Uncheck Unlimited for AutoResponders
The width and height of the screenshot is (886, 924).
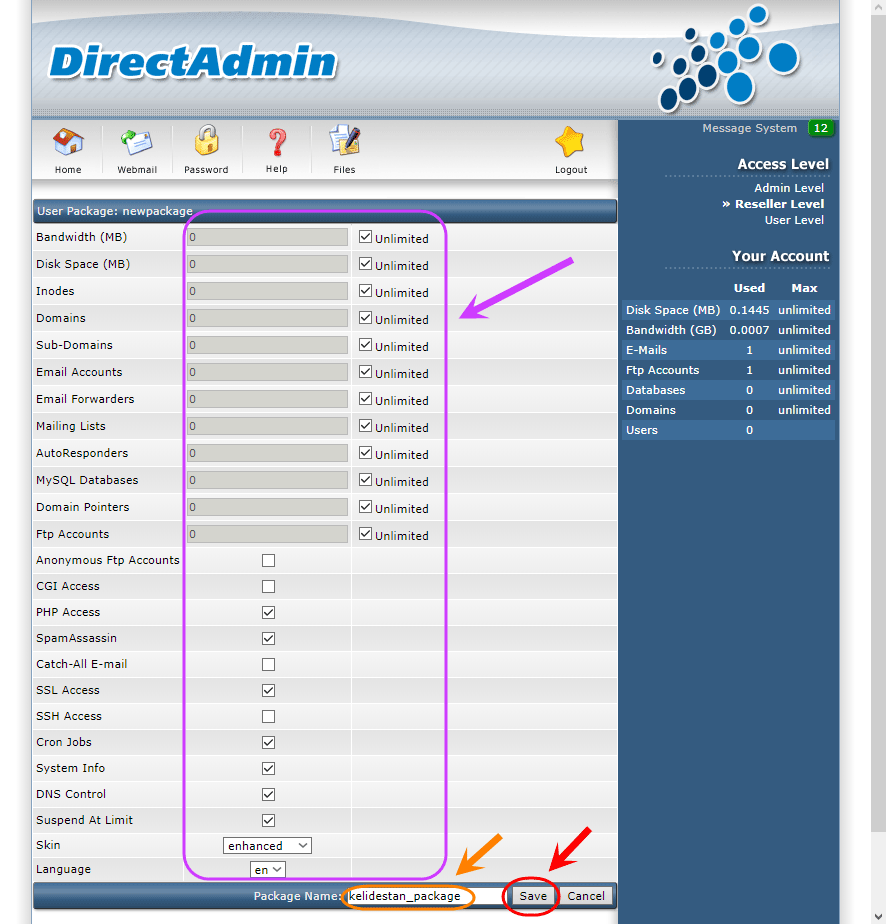coord(365,453)
